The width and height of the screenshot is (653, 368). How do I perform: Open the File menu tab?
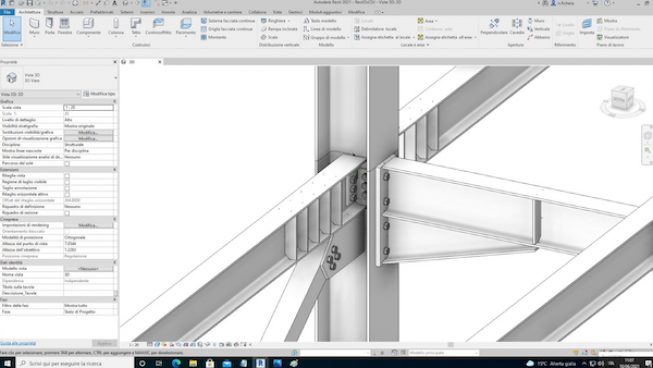tap(7, 12)
